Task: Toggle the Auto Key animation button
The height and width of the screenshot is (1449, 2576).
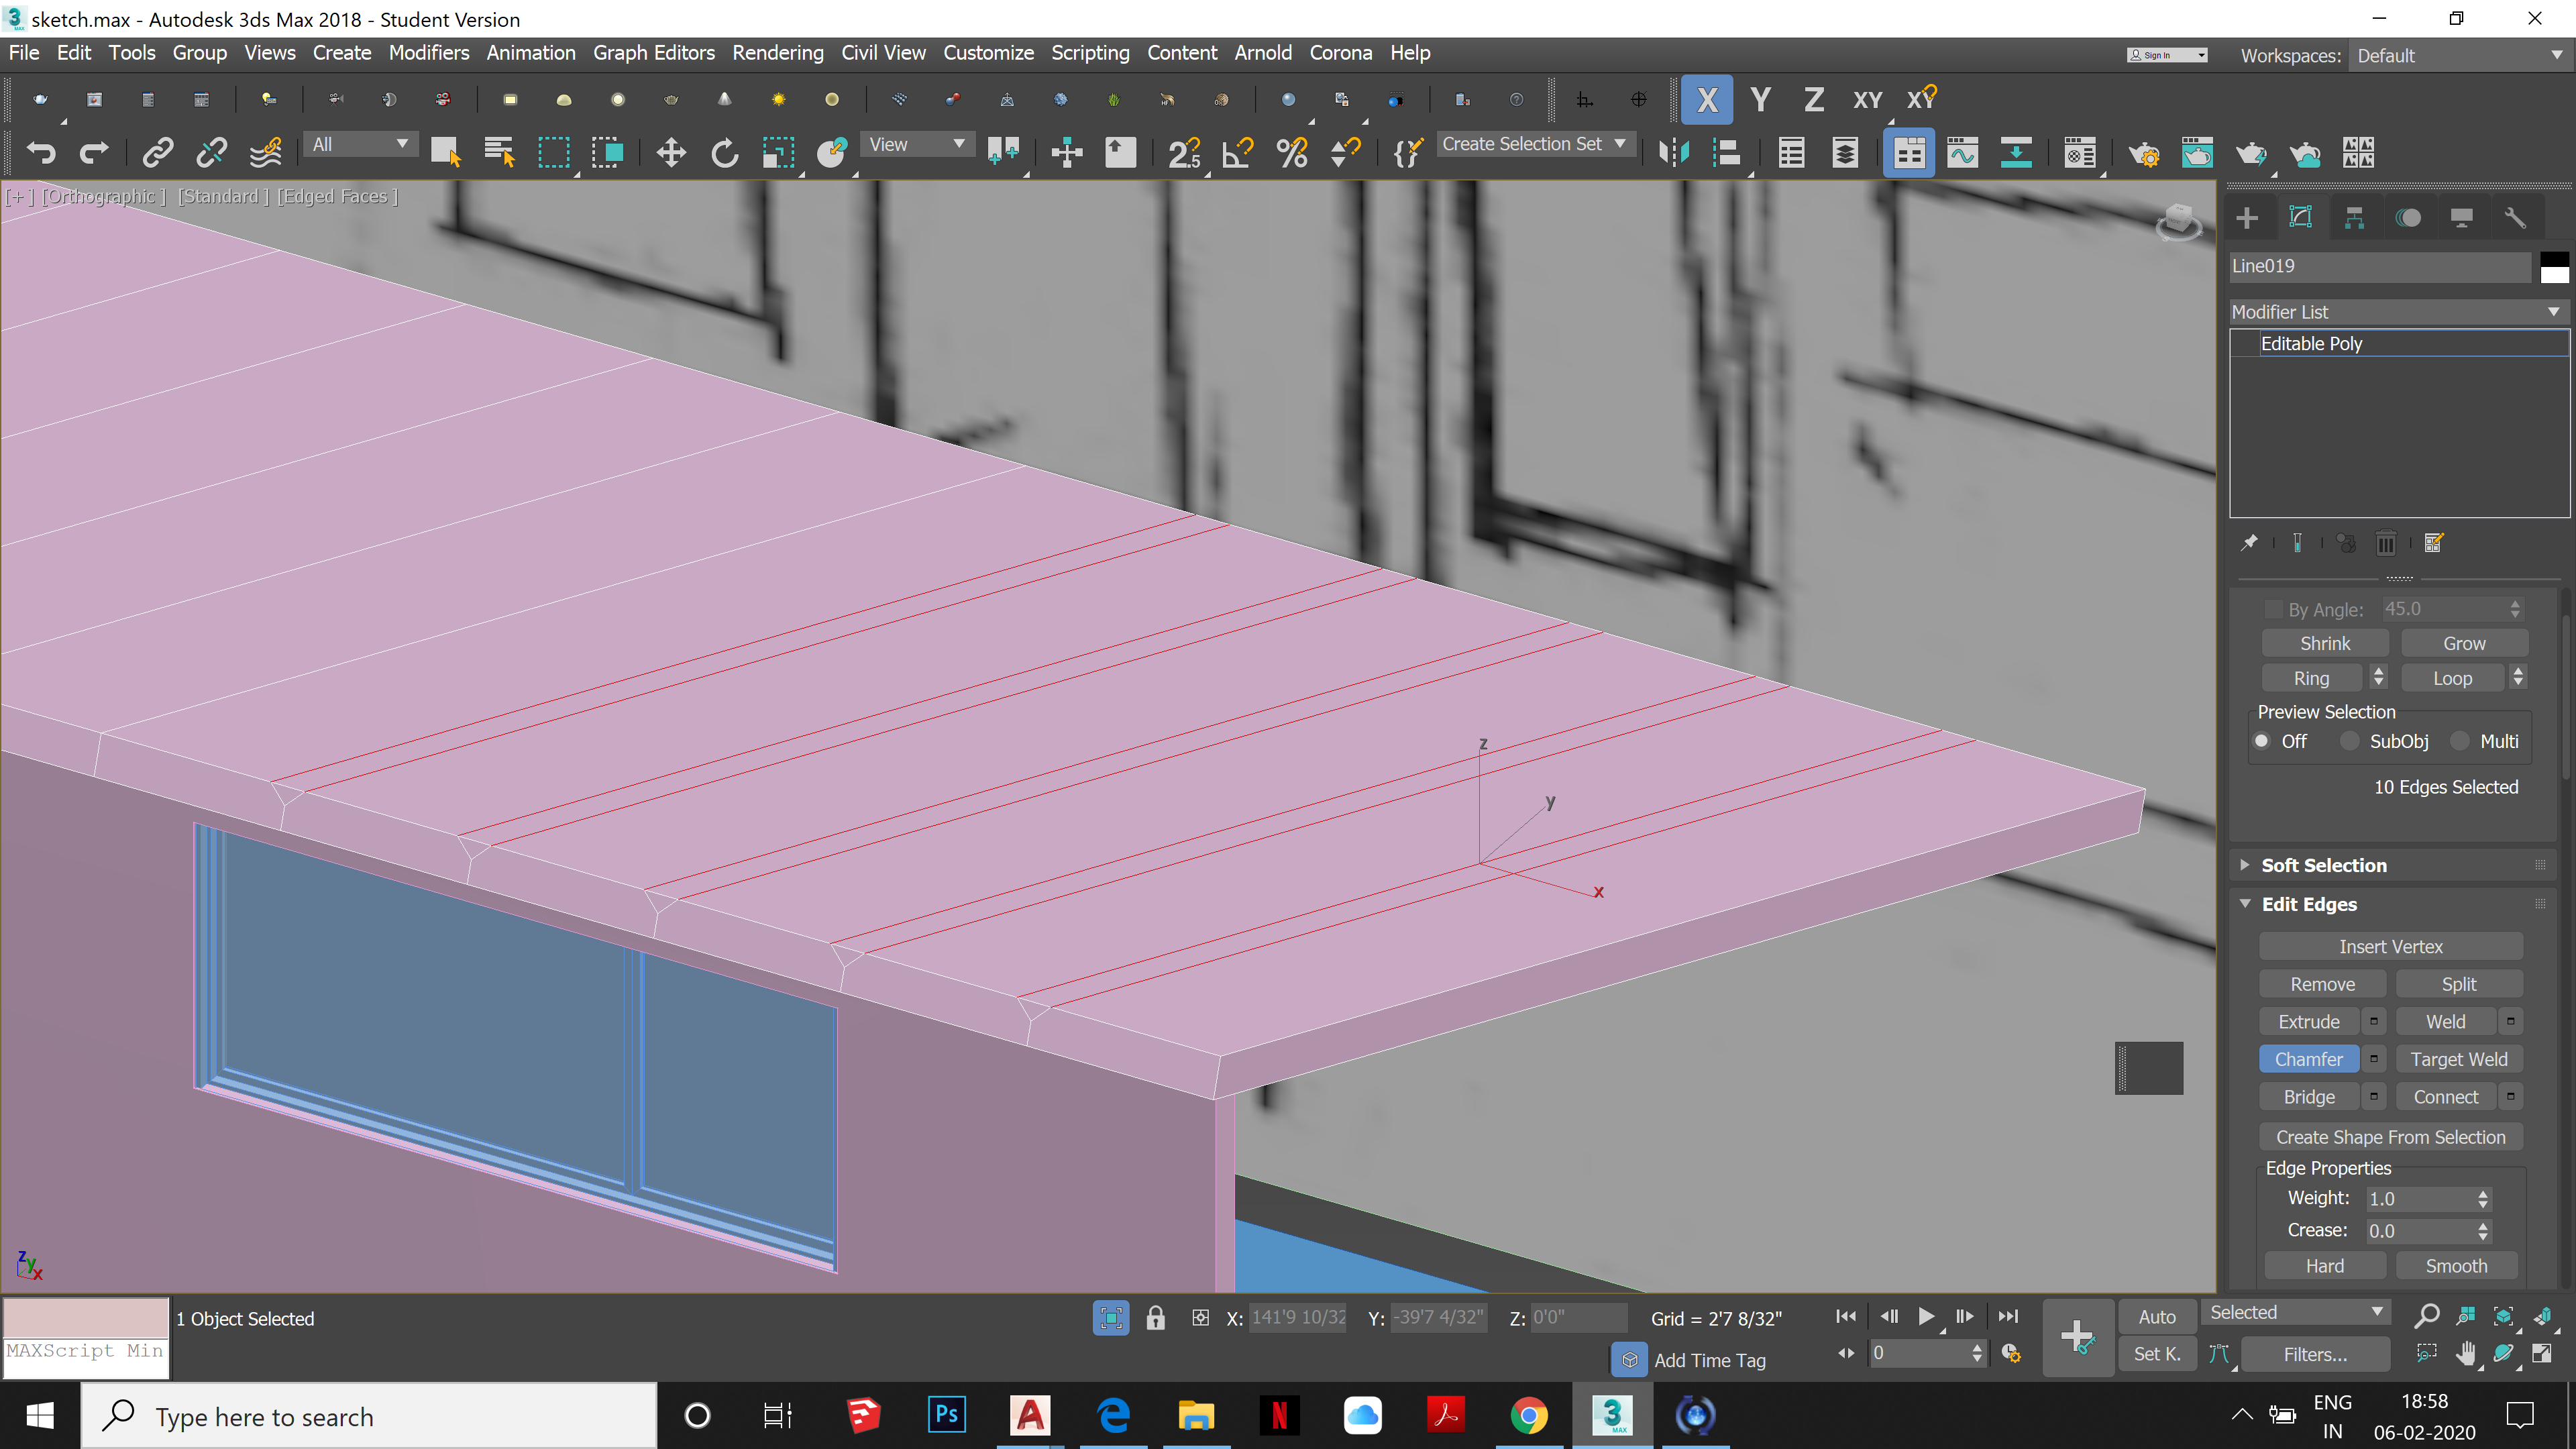Action: [2156, 1316]
